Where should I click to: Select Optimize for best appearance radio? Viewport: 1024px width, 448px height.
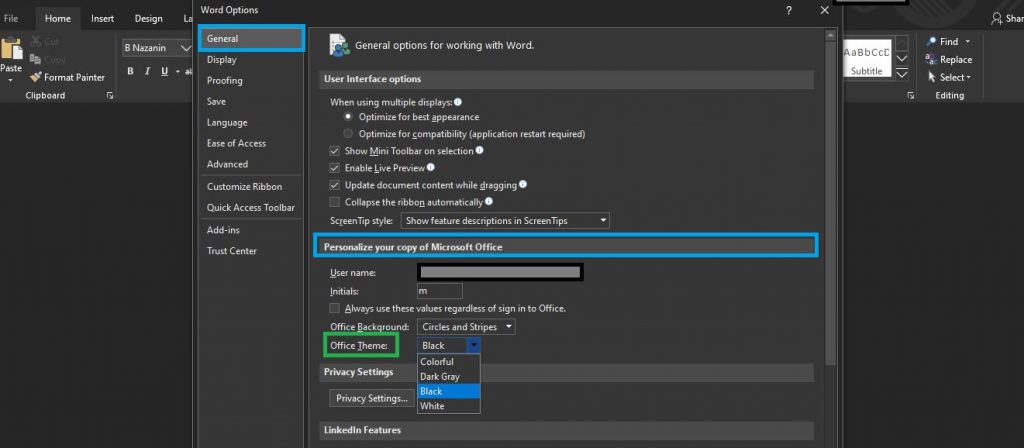coord(348,117)
